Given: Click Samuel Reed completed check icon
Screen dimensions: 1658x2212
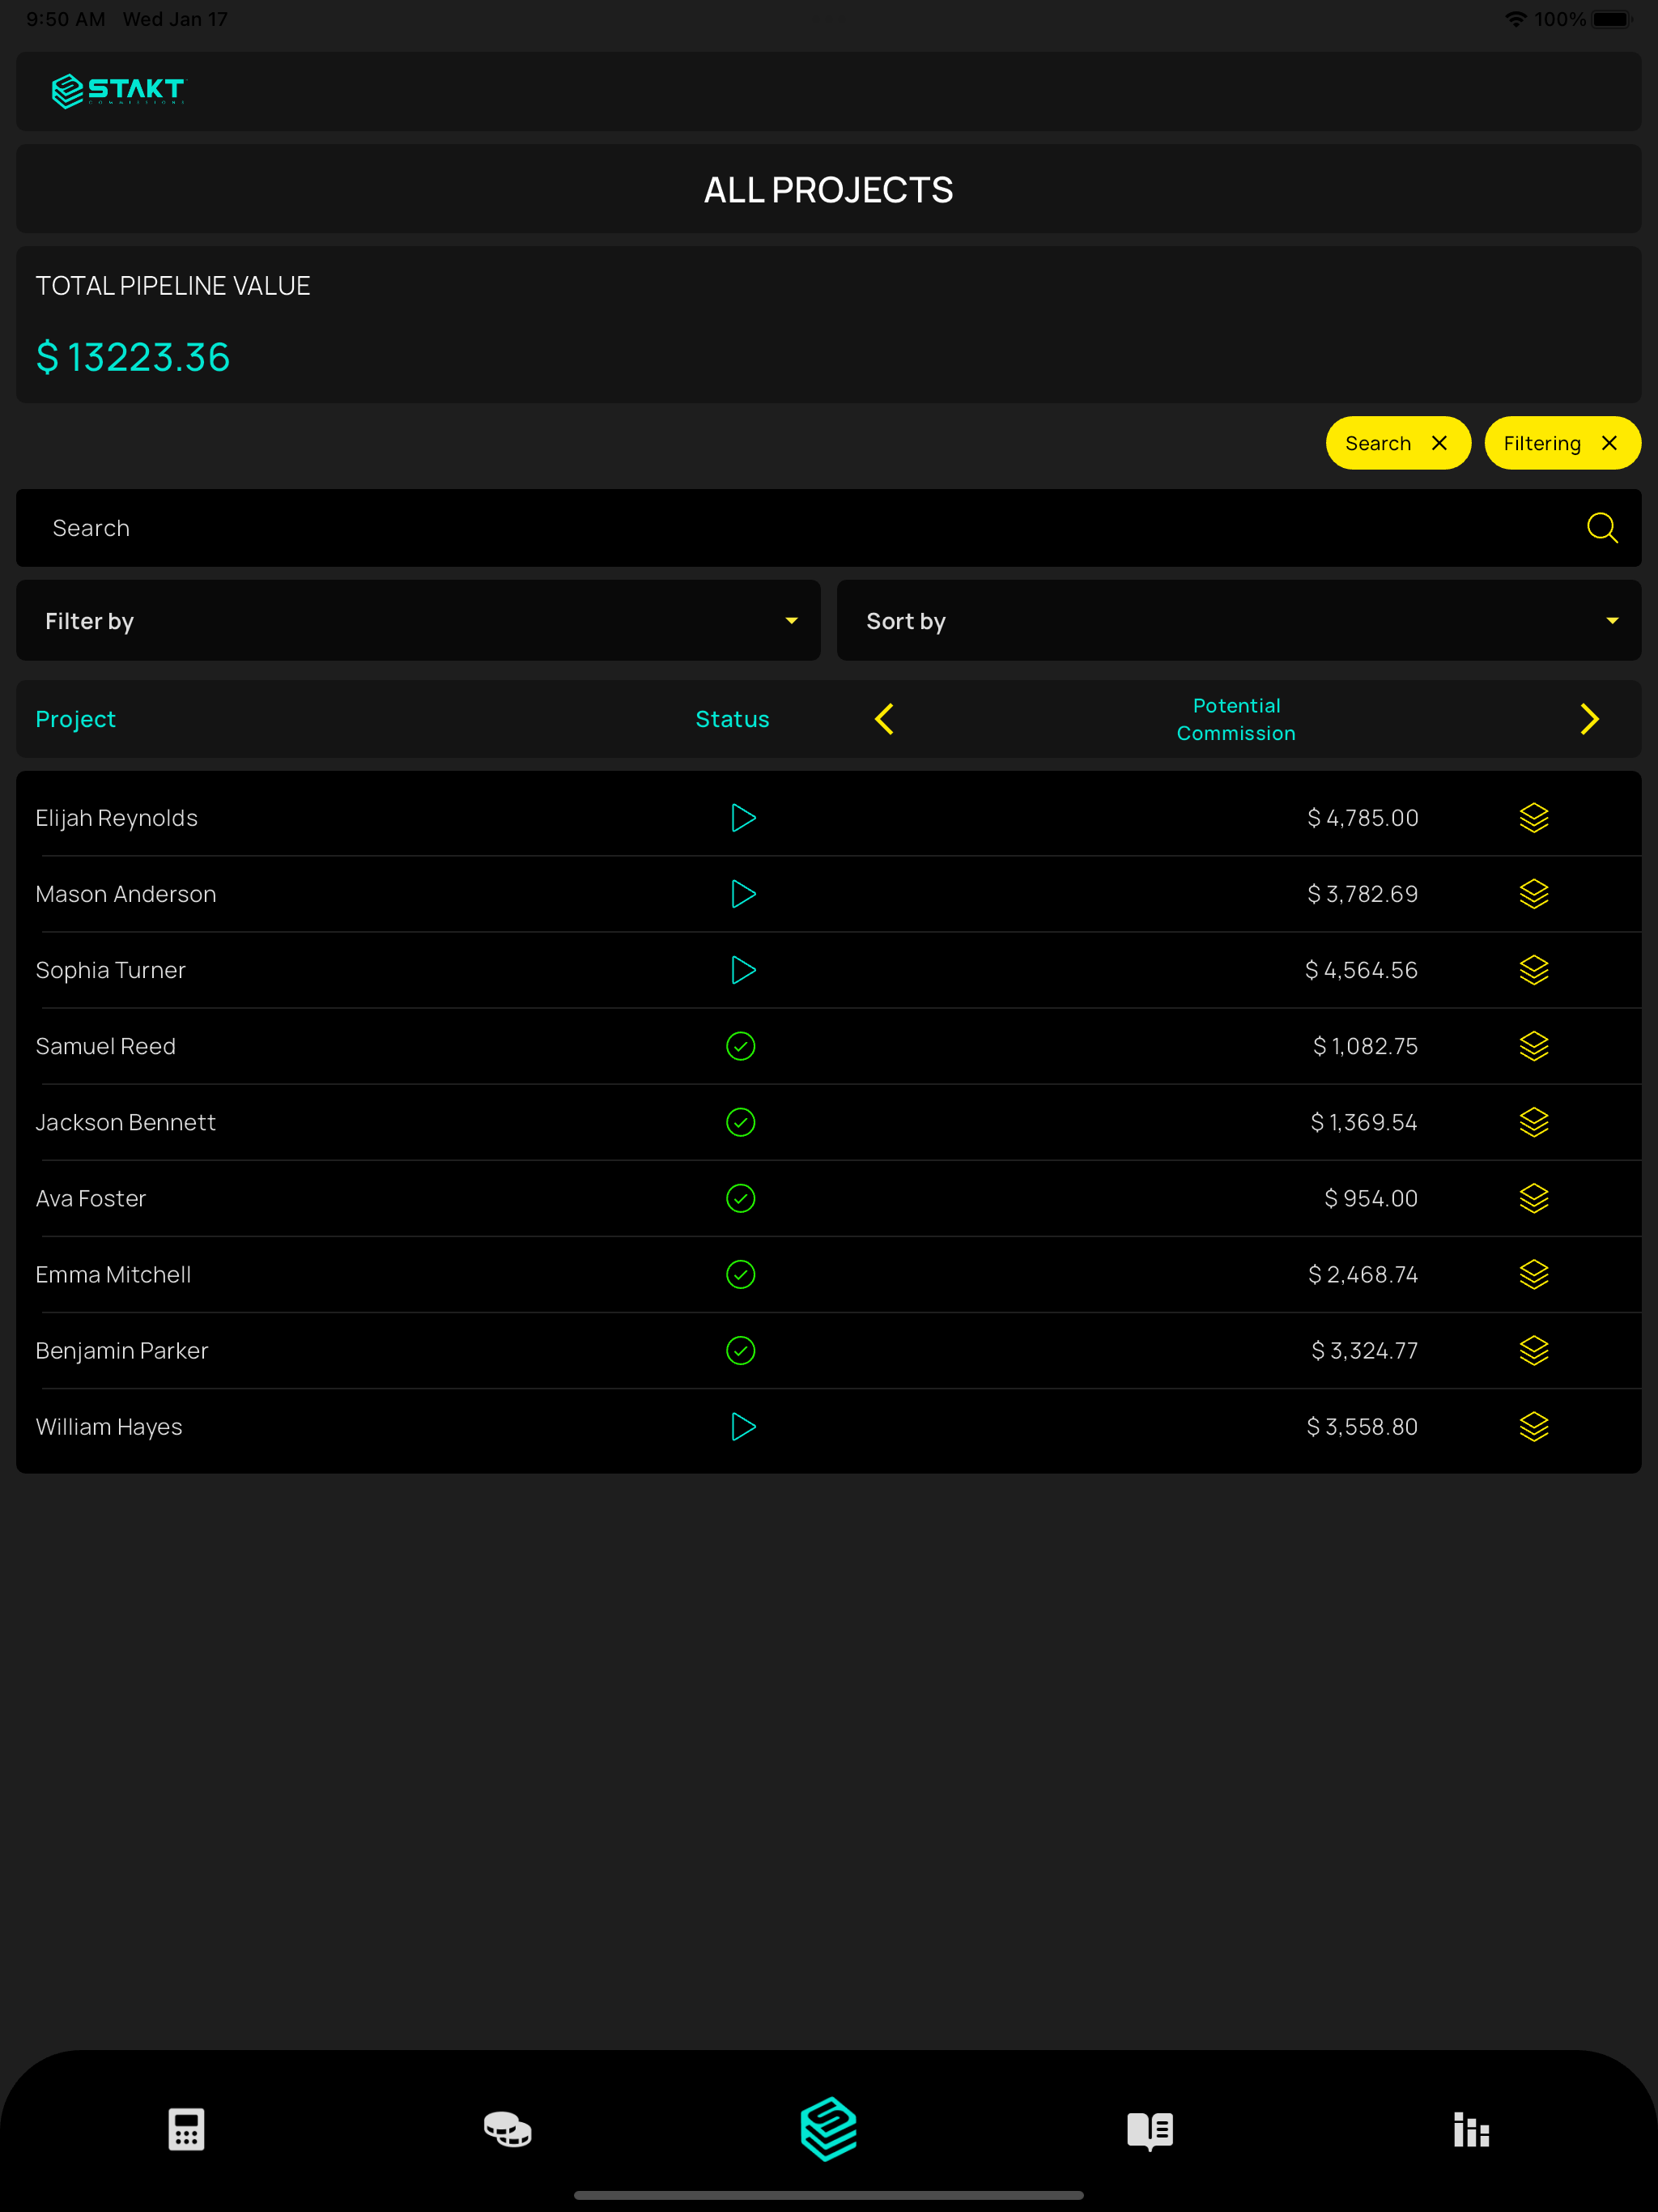Looking at the screenshot, I should (x=740, y=1046).
